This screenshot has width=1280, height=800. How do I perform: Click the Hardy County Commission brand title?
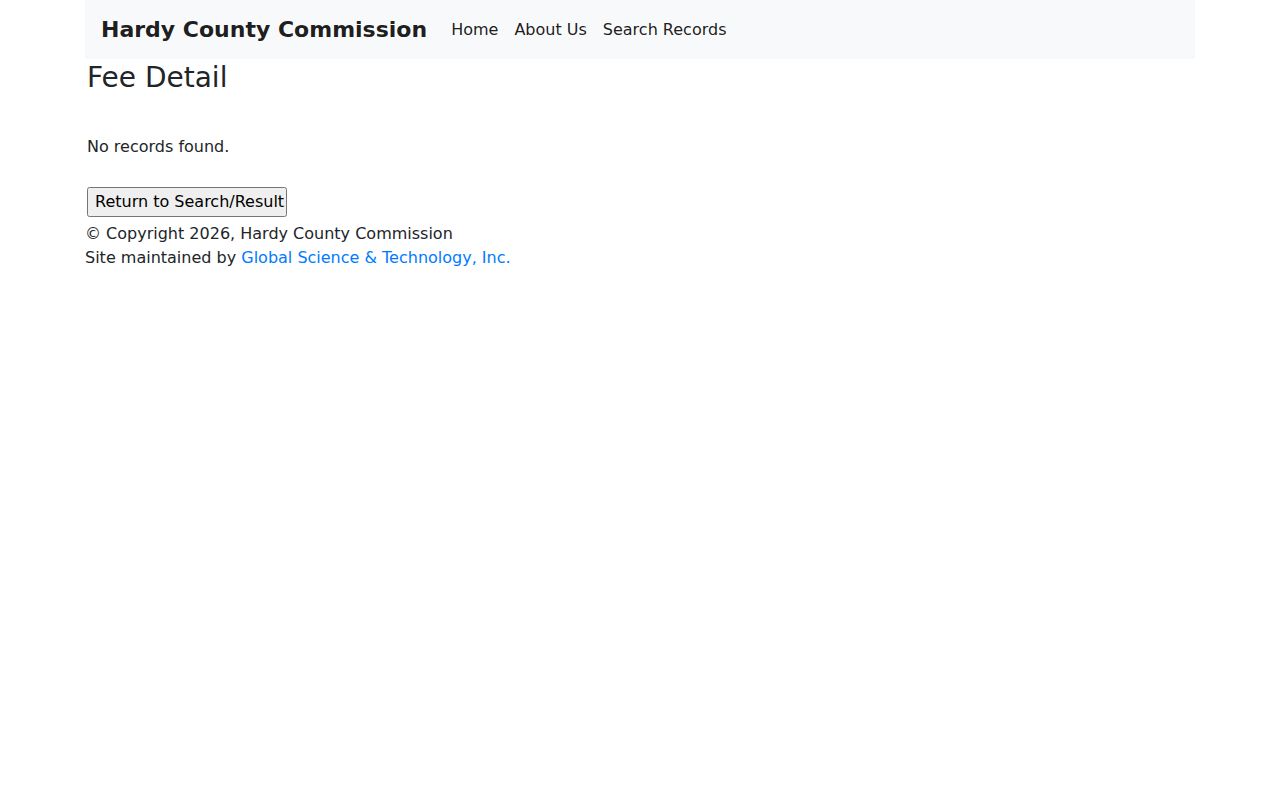click(264, 30)
